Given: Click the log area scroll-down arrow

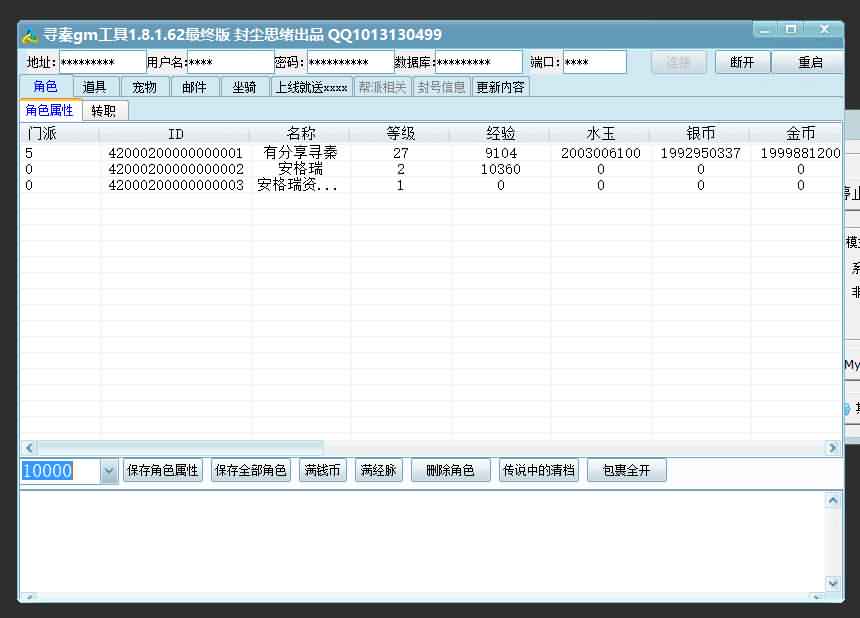Looking at the screenshot, I should (832, 583).
